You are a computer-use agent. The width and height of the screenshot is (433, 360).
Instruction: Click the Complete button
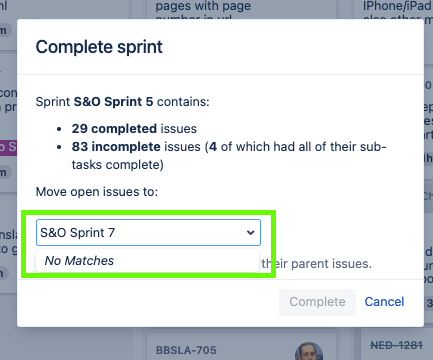[317, 302]
